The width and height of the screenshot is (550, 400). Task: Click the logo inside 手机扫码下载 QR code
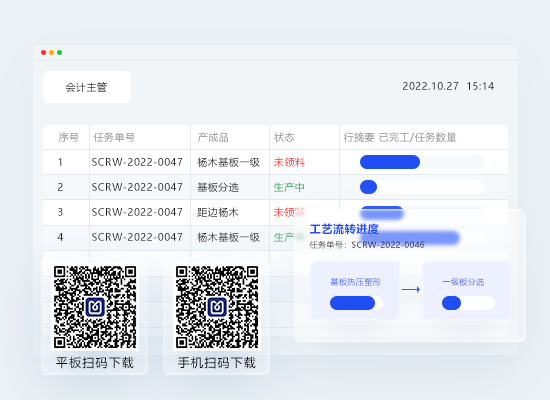tap(217, 307)
